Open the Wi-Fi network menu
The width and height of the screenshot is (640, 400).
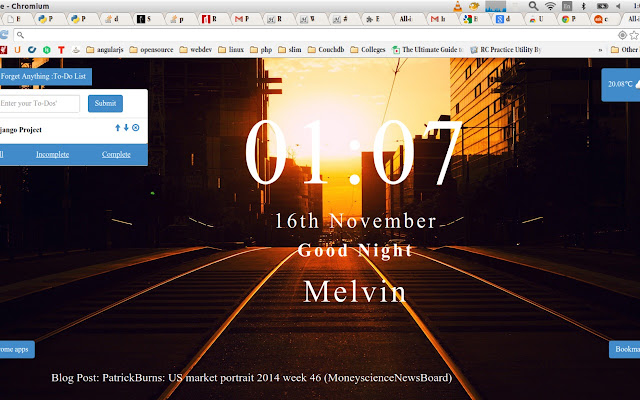click(550, 6)
